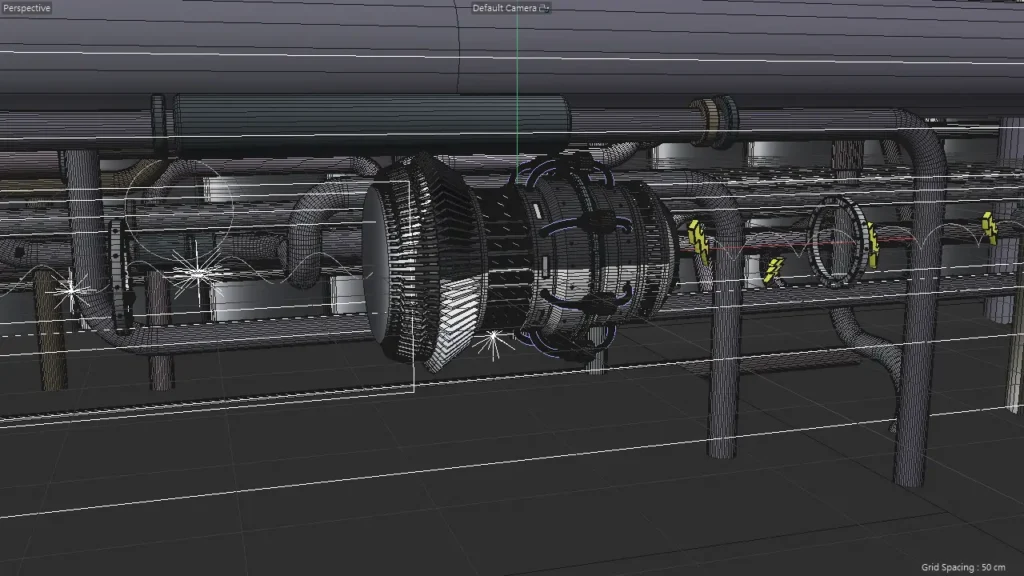Select the bolted flange plate on the left pipe
1024x576 pixels.
tap(122, 275)
